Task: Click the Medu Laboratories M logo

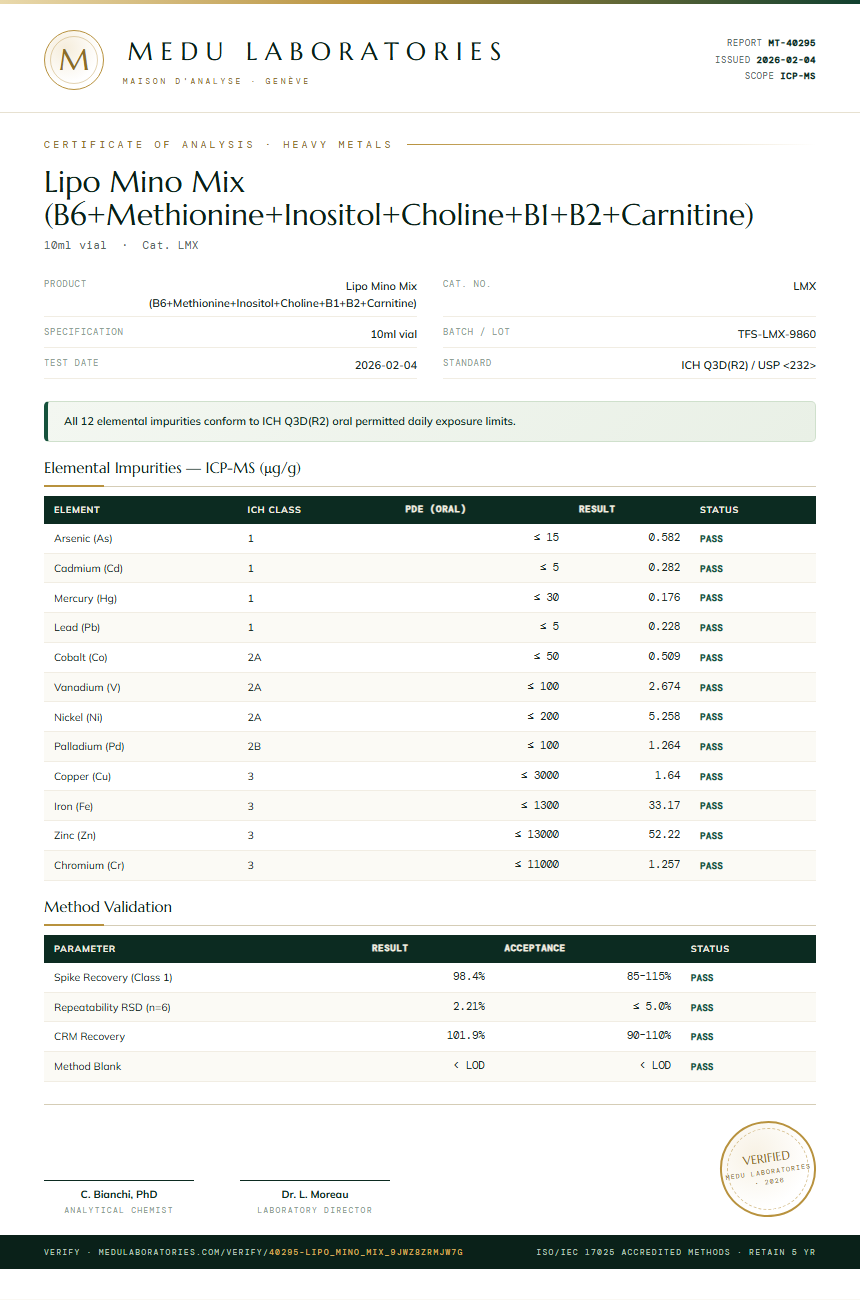Action: (74, 60)
